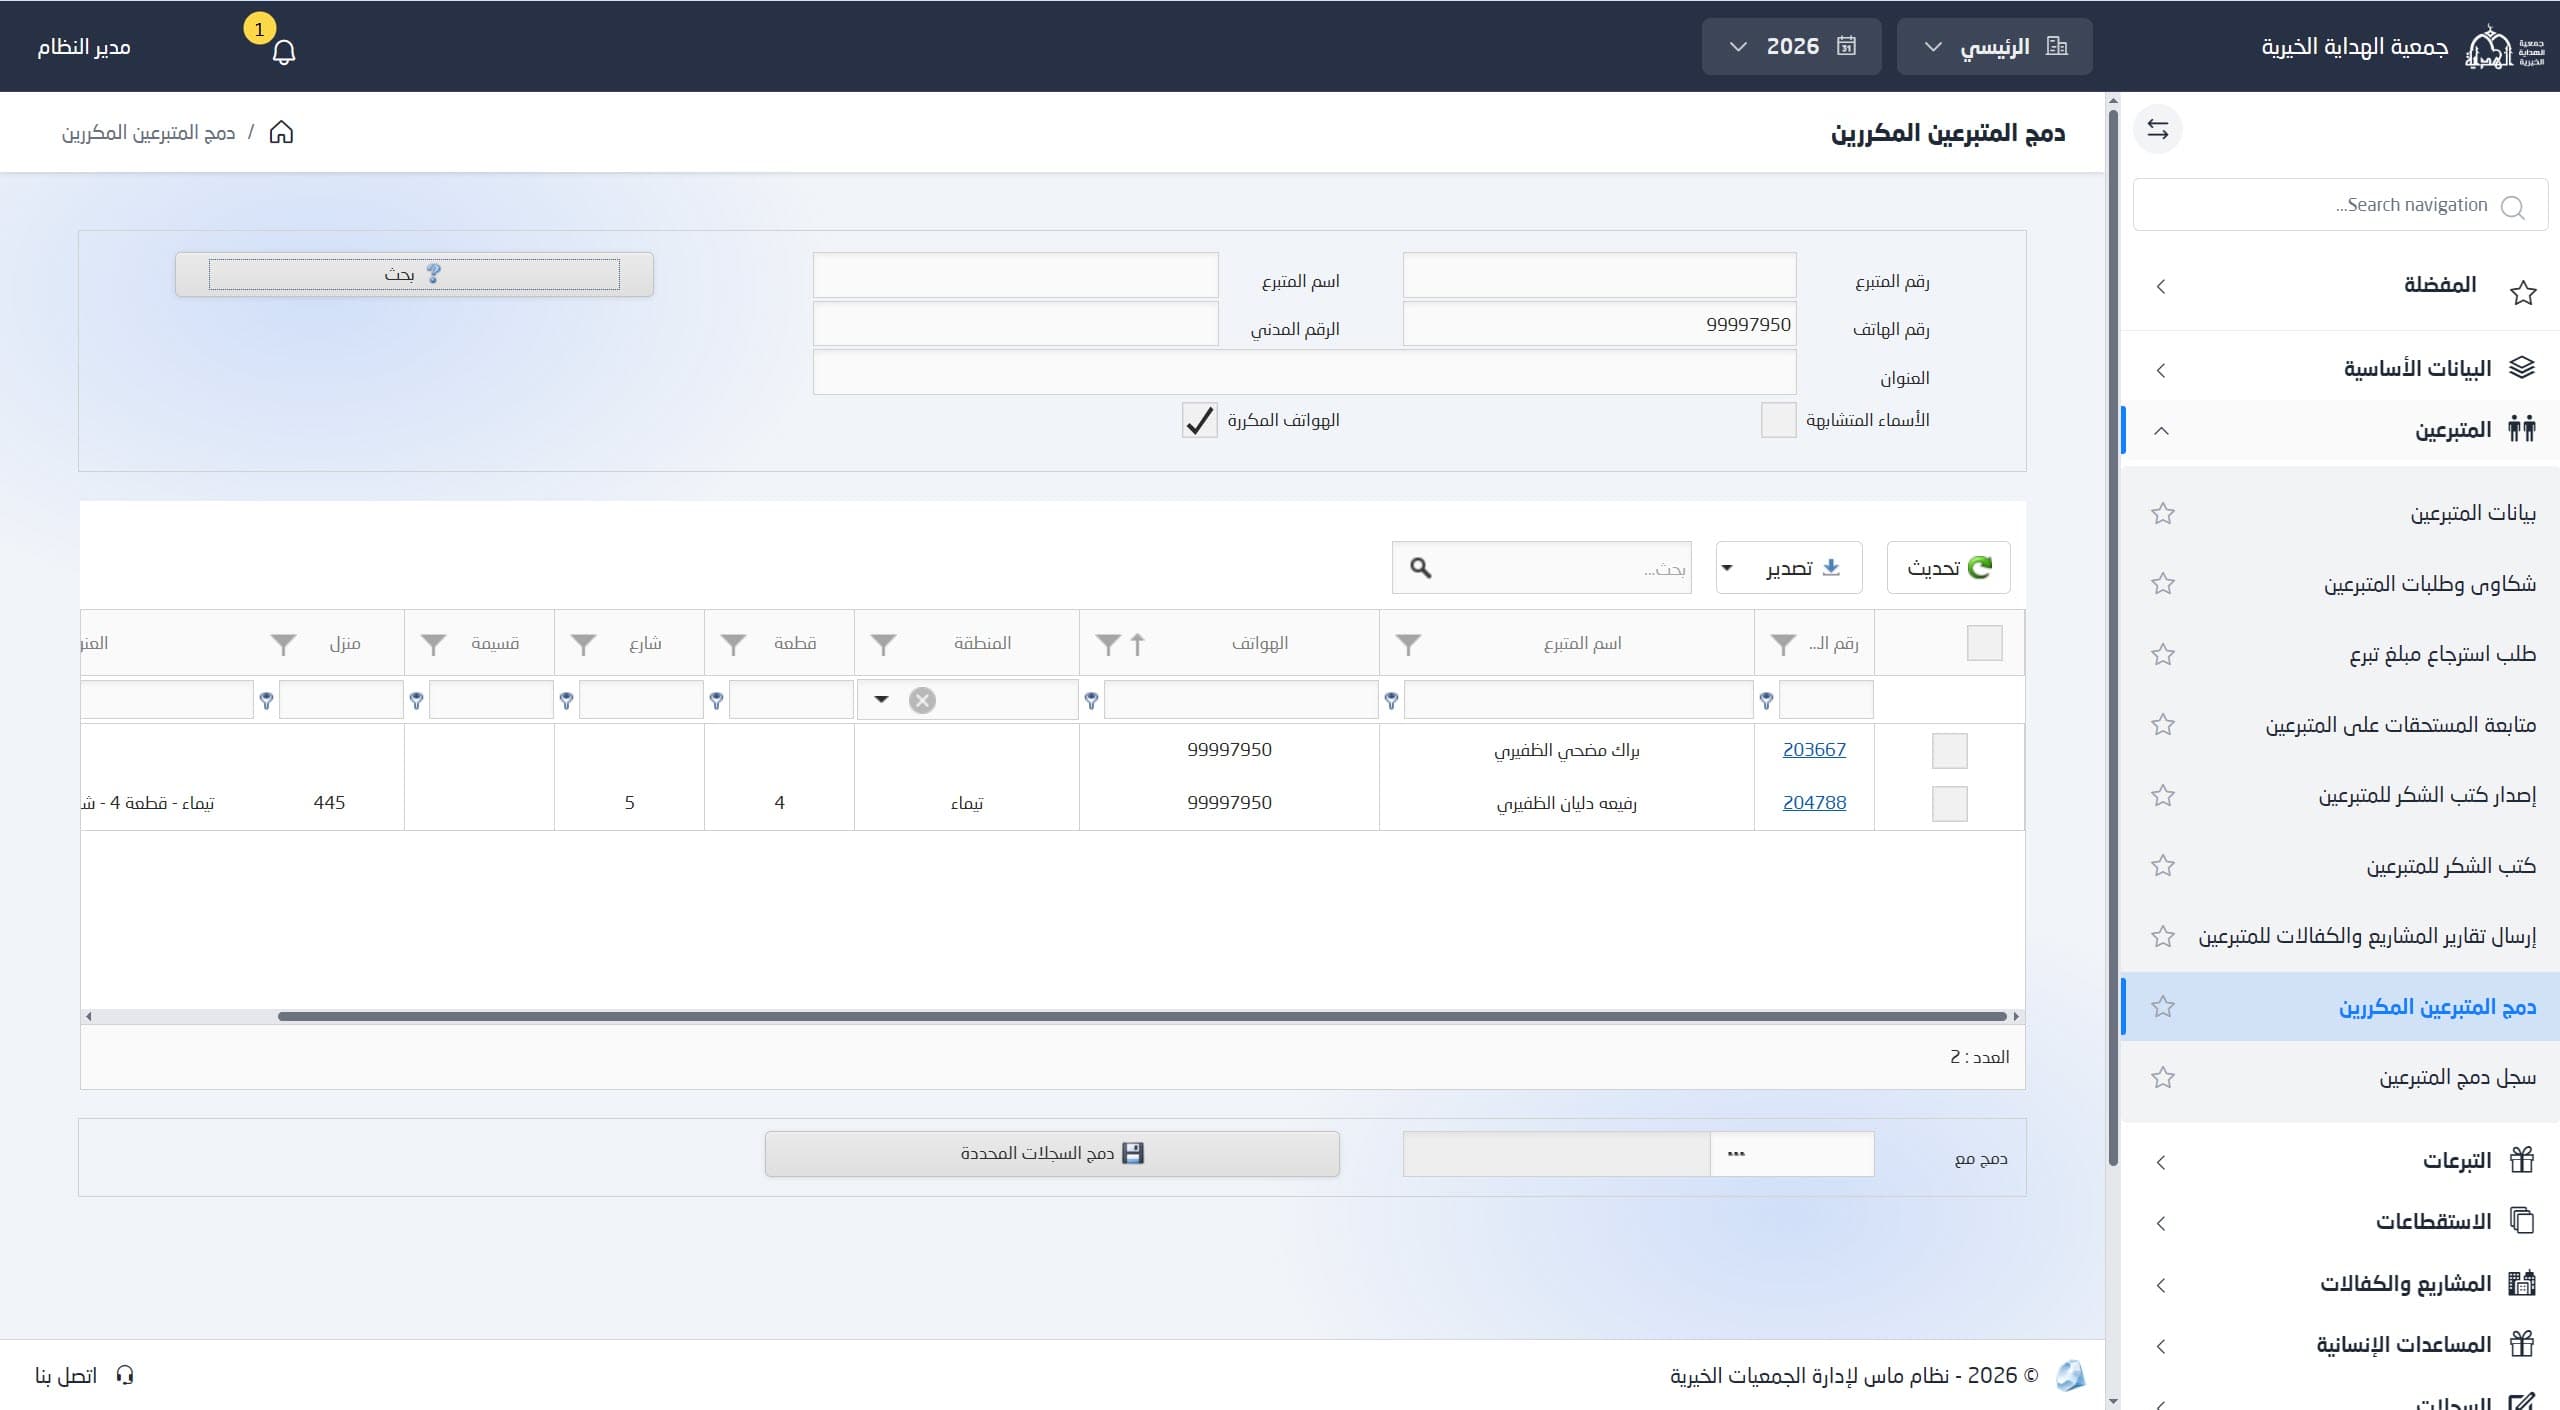Star the سجل دمج المتبرعين item
The image size is (2560, 1410).
[2163, 1077]
